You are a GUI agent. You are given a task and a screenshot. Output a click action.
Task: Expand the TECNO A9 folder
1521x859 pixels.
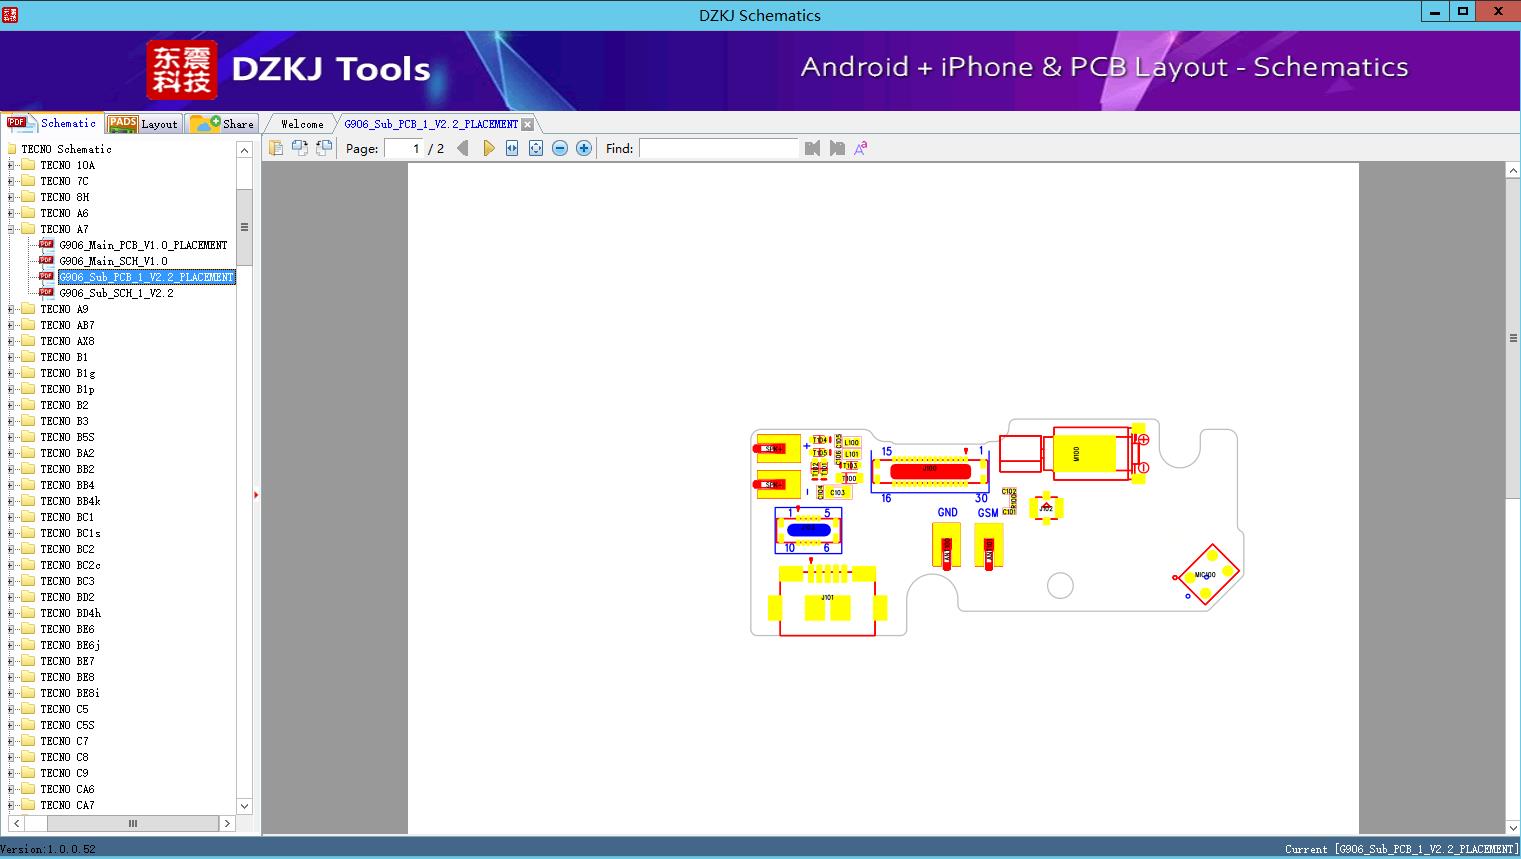pos(11,309)
